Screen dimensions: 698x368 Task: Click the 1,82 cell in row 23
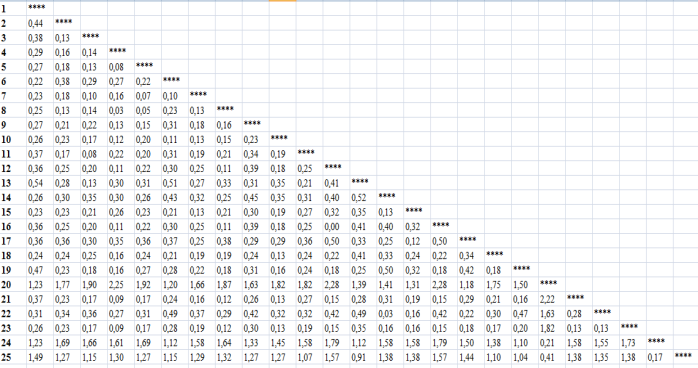[552, 328]
